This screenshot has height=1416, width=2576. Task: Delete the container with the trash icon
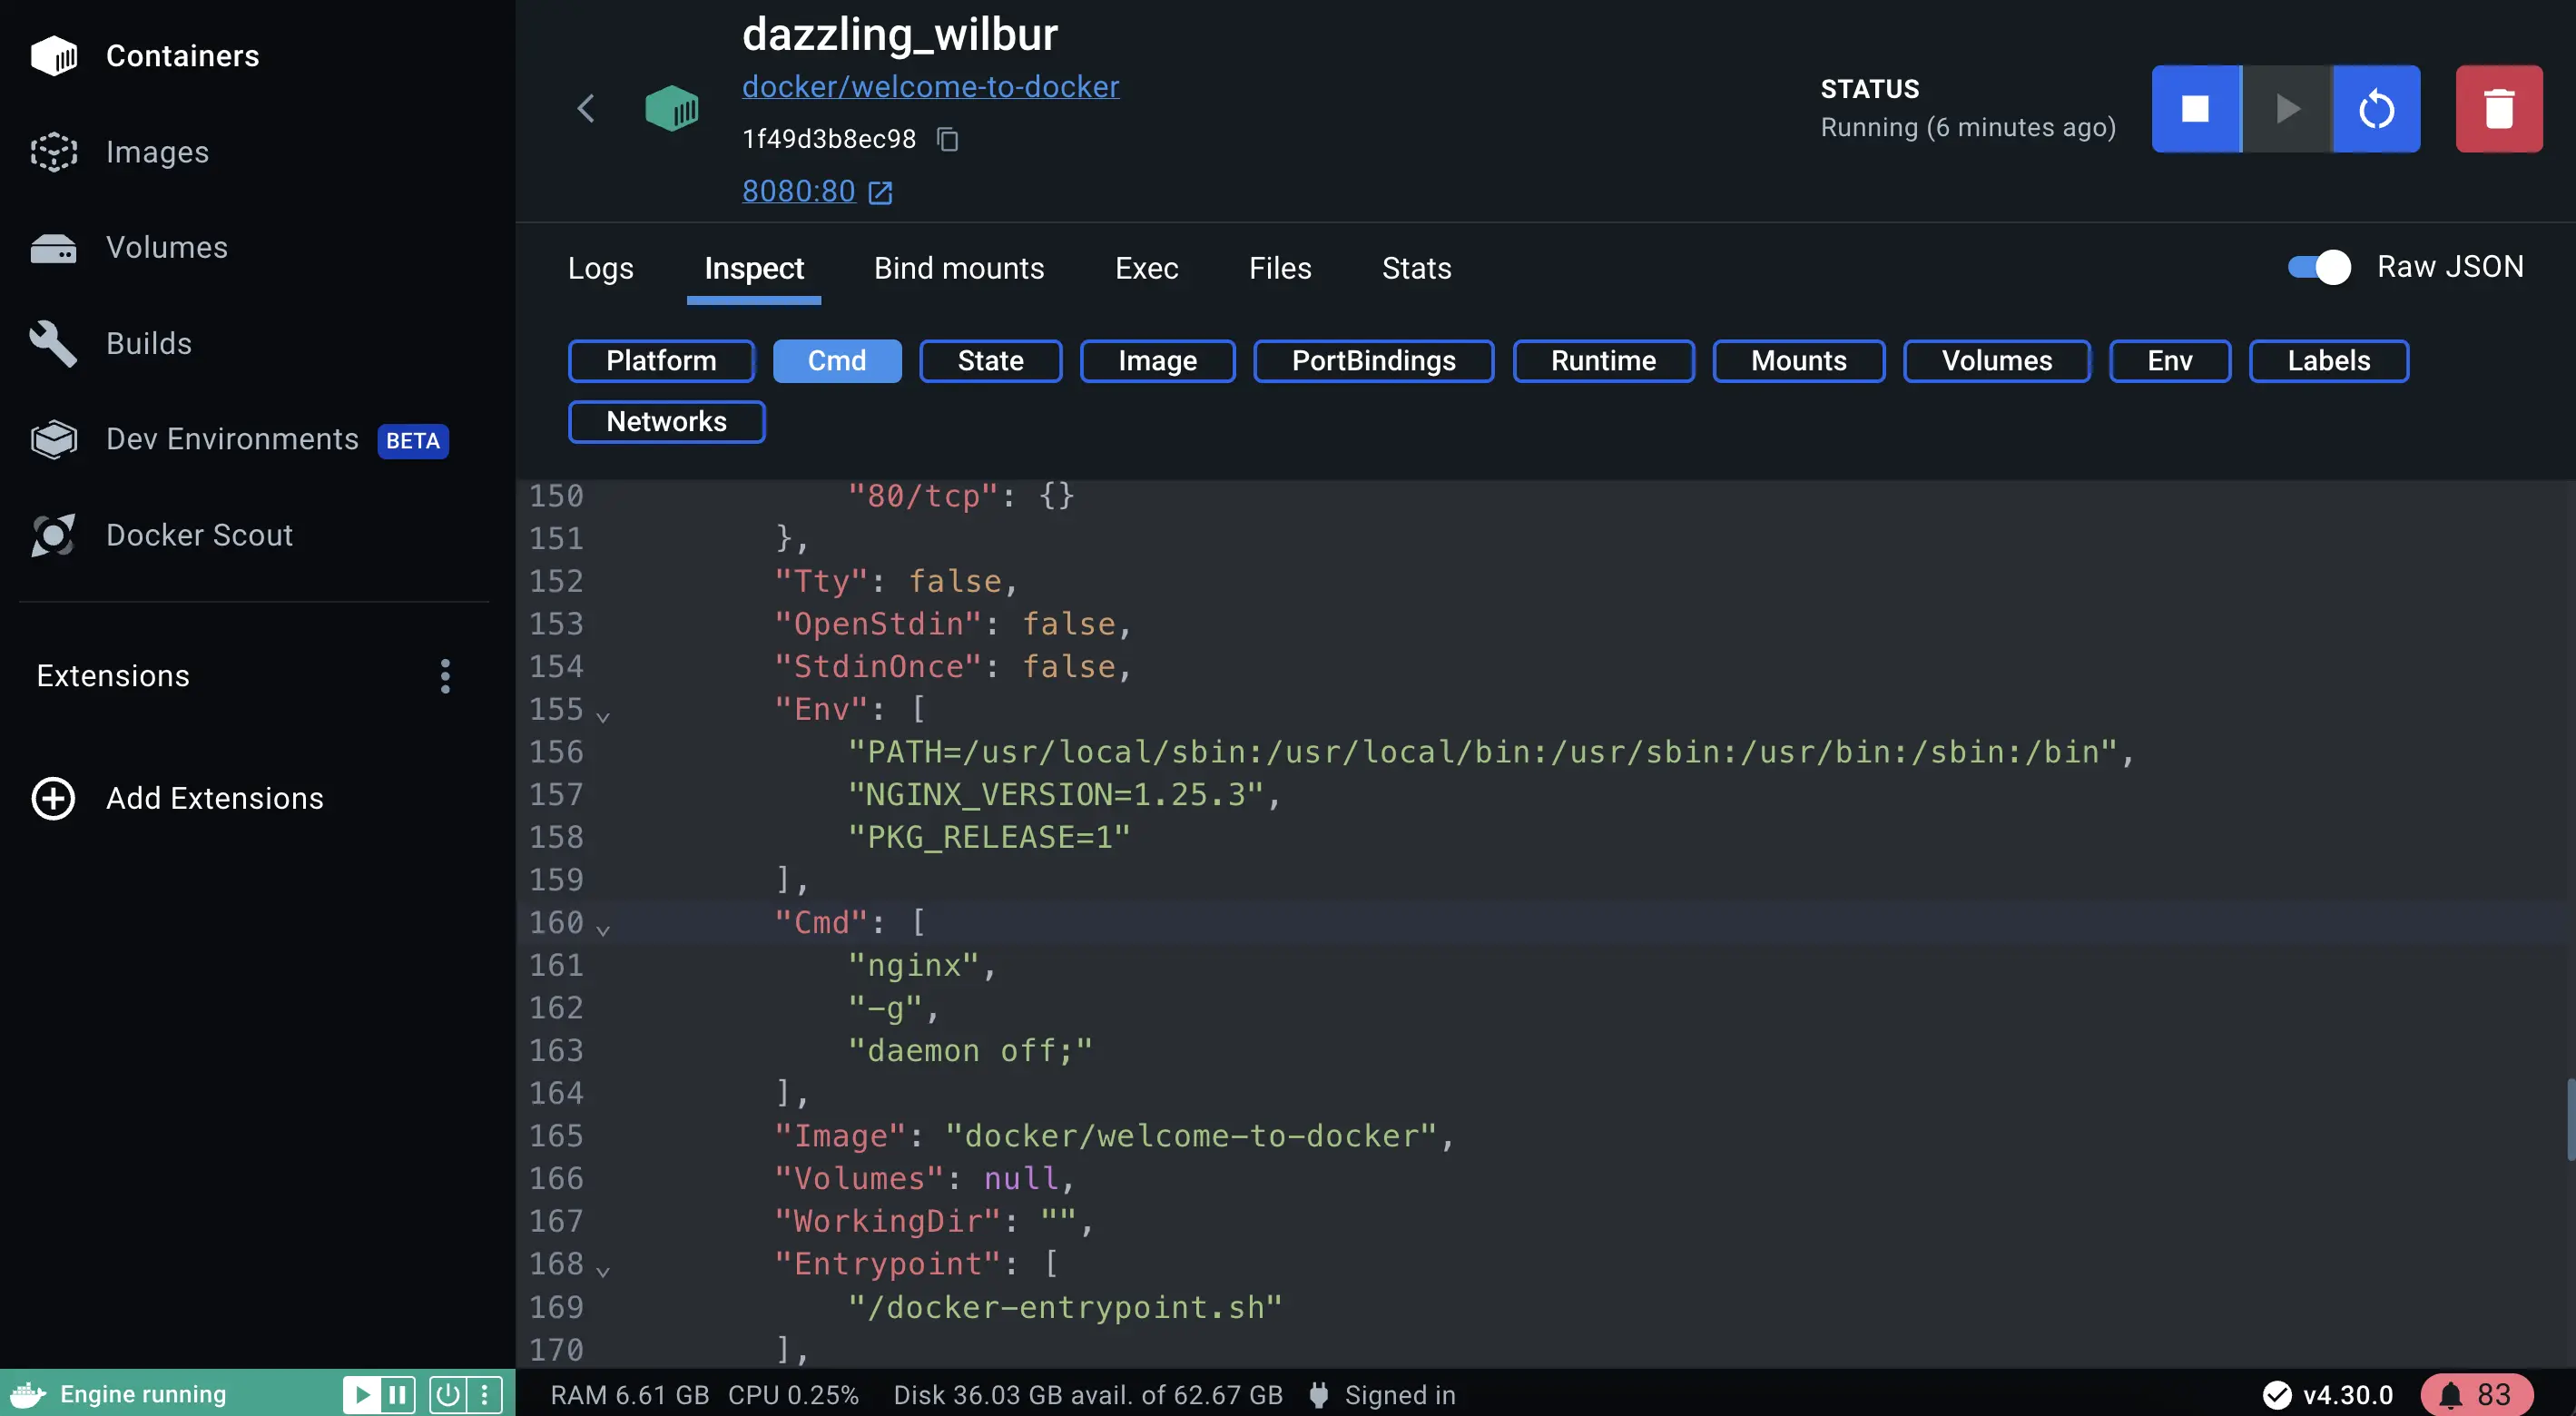coord(2499,108)
